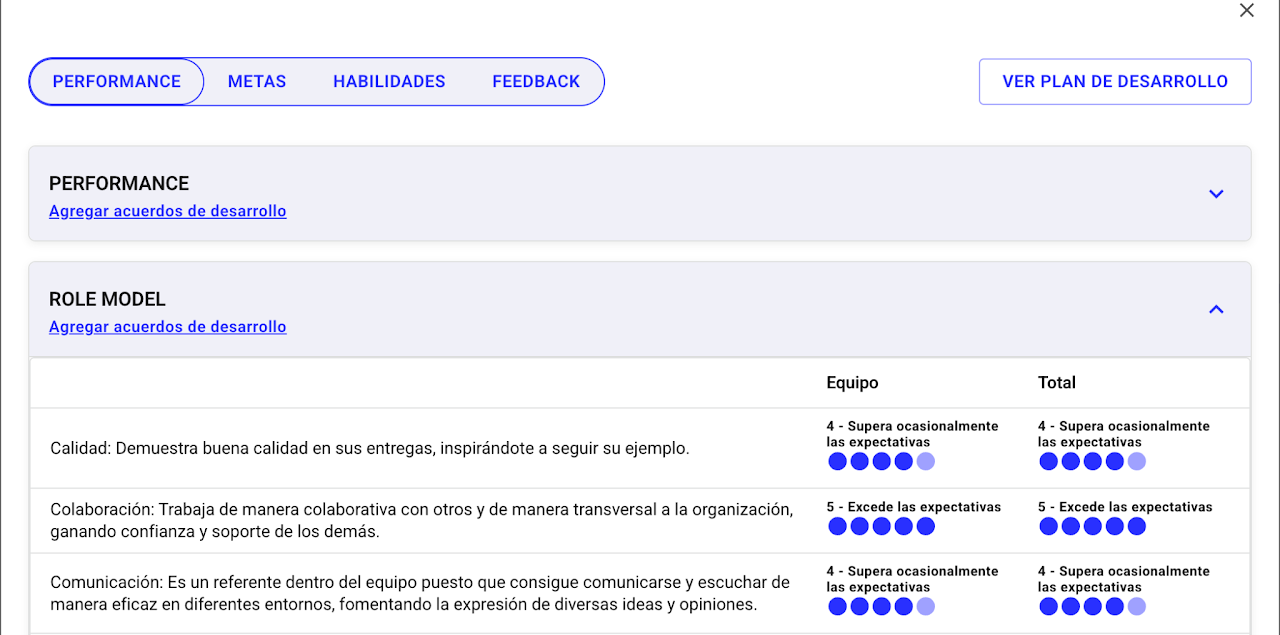The width and height of the screenshot is (1280, 635).
Task: Click Agregar acuerdos de desarrollo under ROLE MODEL
Action: pyautogui.click(x=168, y=327)
